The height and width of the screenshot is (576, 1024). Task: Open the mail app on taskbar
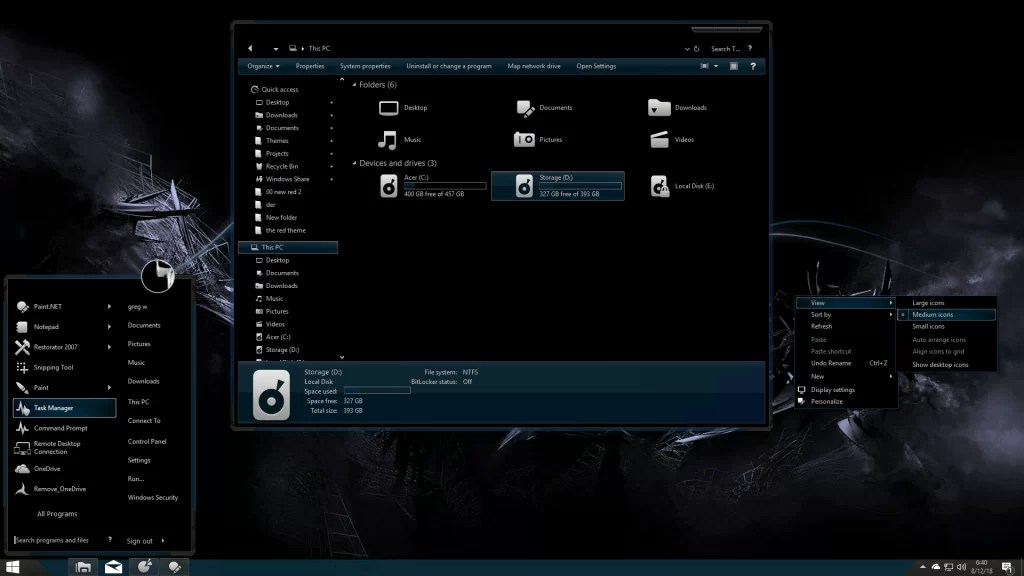pyautogui.click(x=114, y=567)
